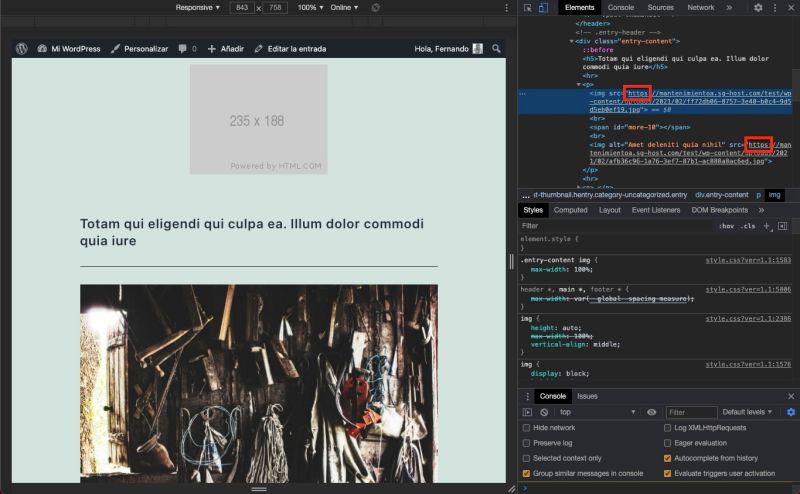Toggle the device toolbar icon
The width and height of the screenshot is (800, 494).
pos(543,8)
